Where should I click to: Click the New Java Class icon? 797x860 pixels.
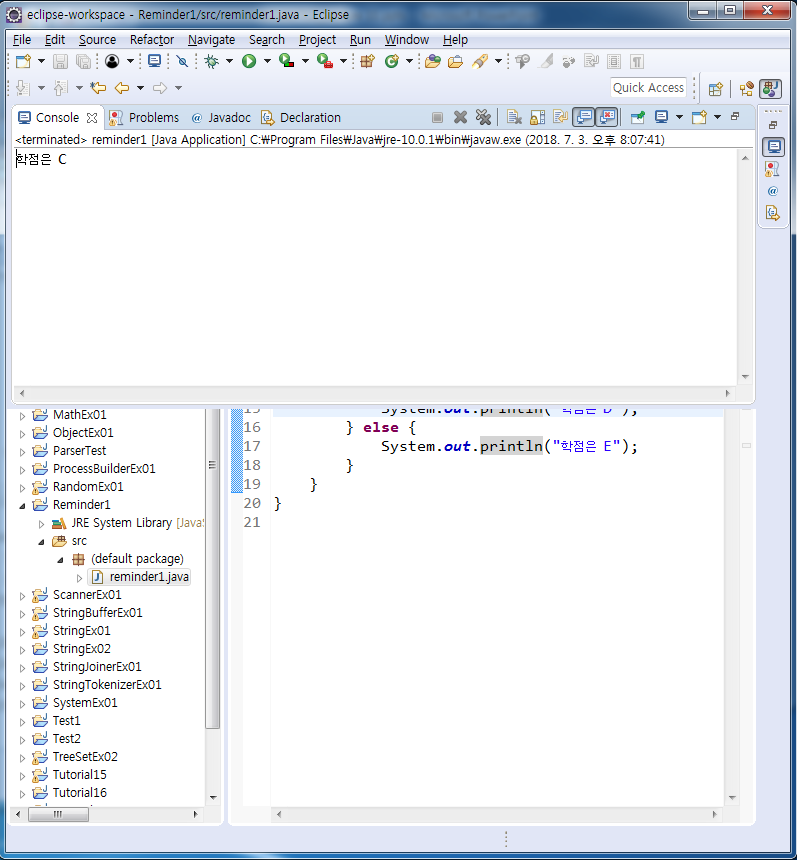click(392, 61)
